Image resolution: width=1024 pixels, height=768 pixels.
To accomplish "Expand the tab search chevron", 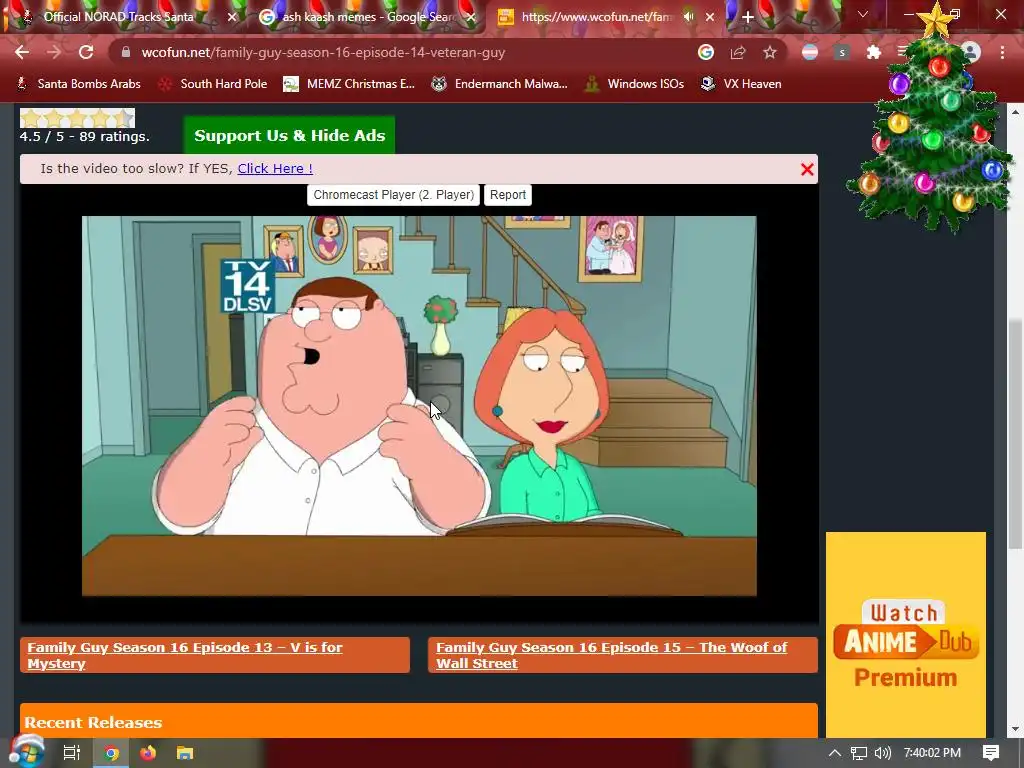I will tap(863, 14).
